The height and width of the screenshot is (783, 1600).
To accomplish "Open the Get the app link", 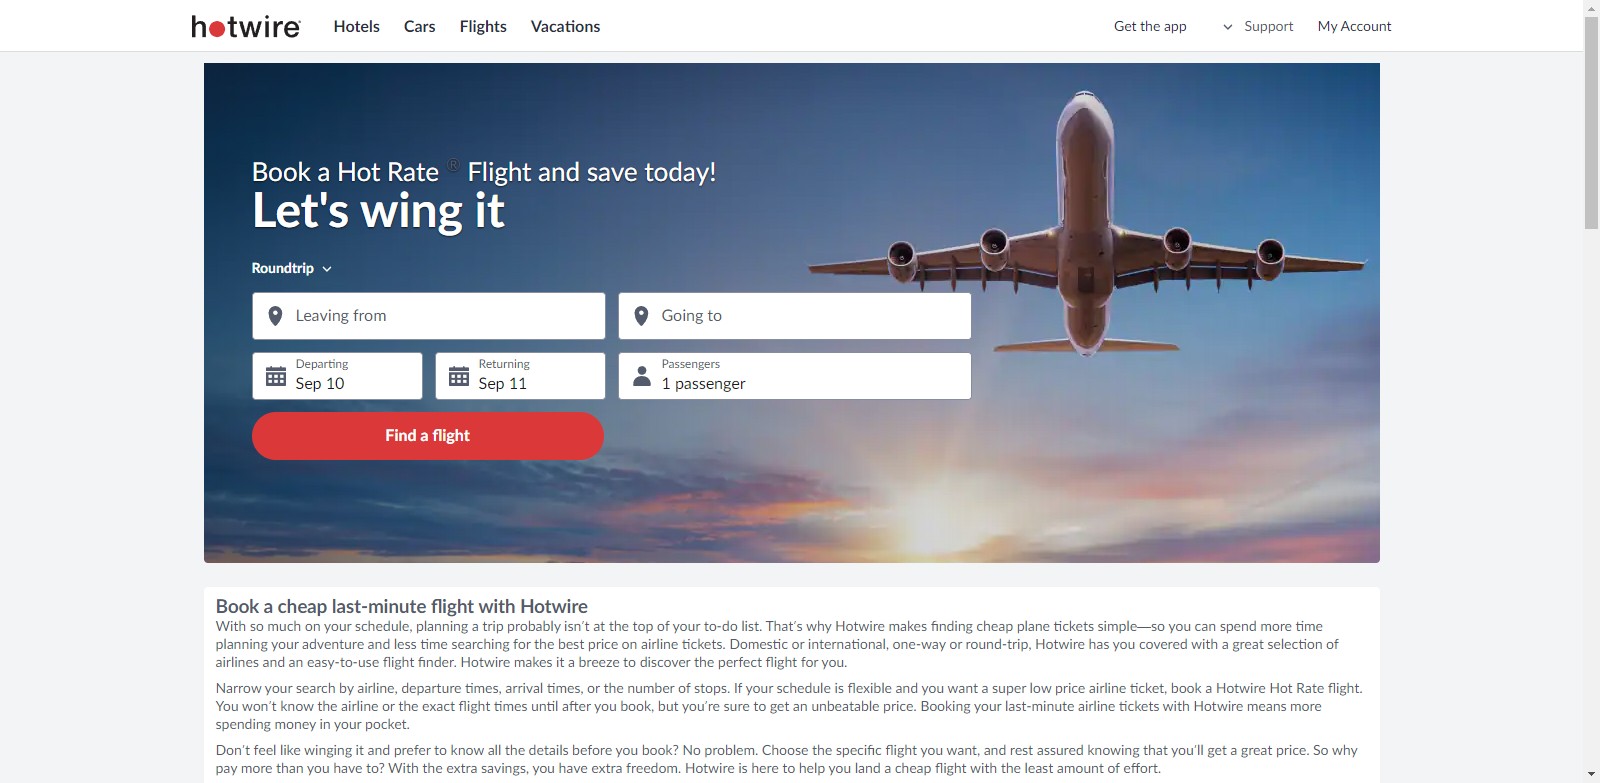I will (x=1150, y=26).
